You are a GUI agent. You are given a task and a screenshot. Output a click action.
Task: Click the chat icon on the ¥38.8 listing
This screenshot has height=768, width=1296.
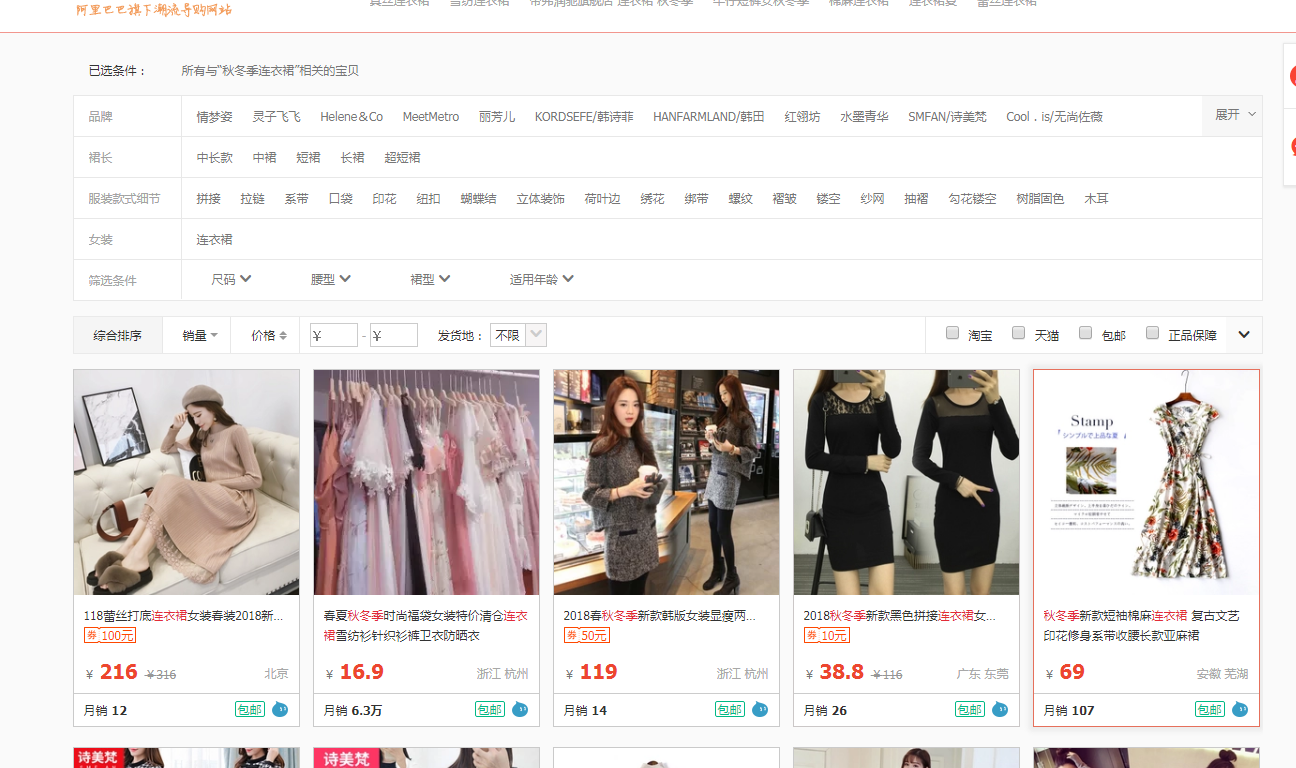(x=1000, y=710)
